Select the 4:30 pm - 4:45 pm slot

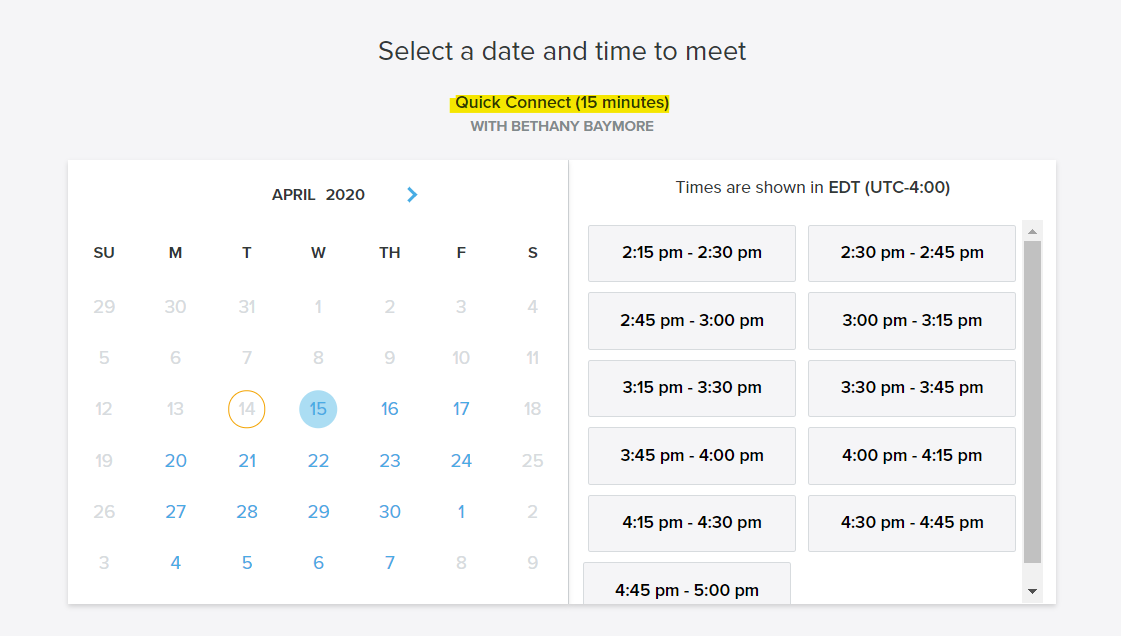[911, 522]
